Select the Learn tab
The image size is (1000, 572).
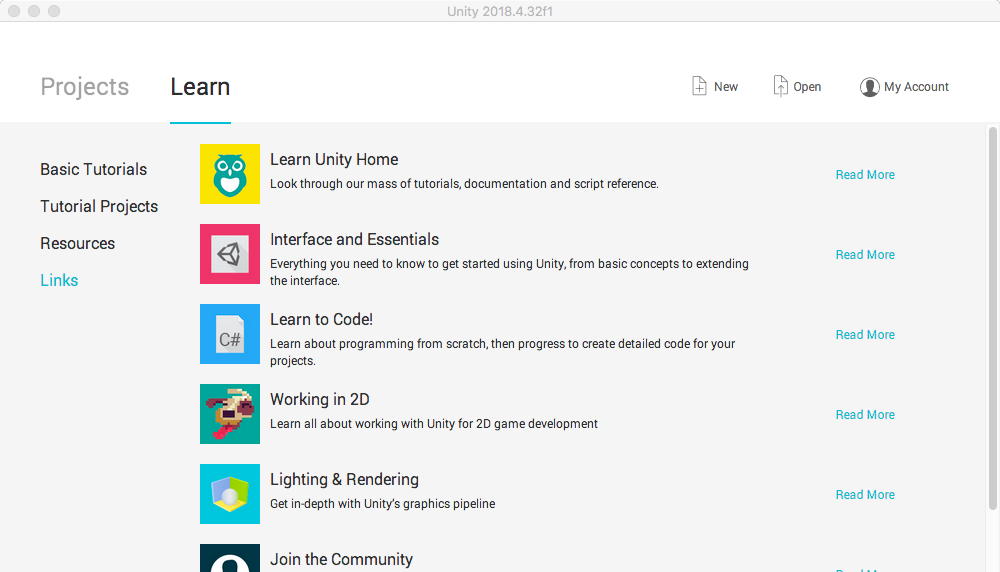click(x=200, y=87)
